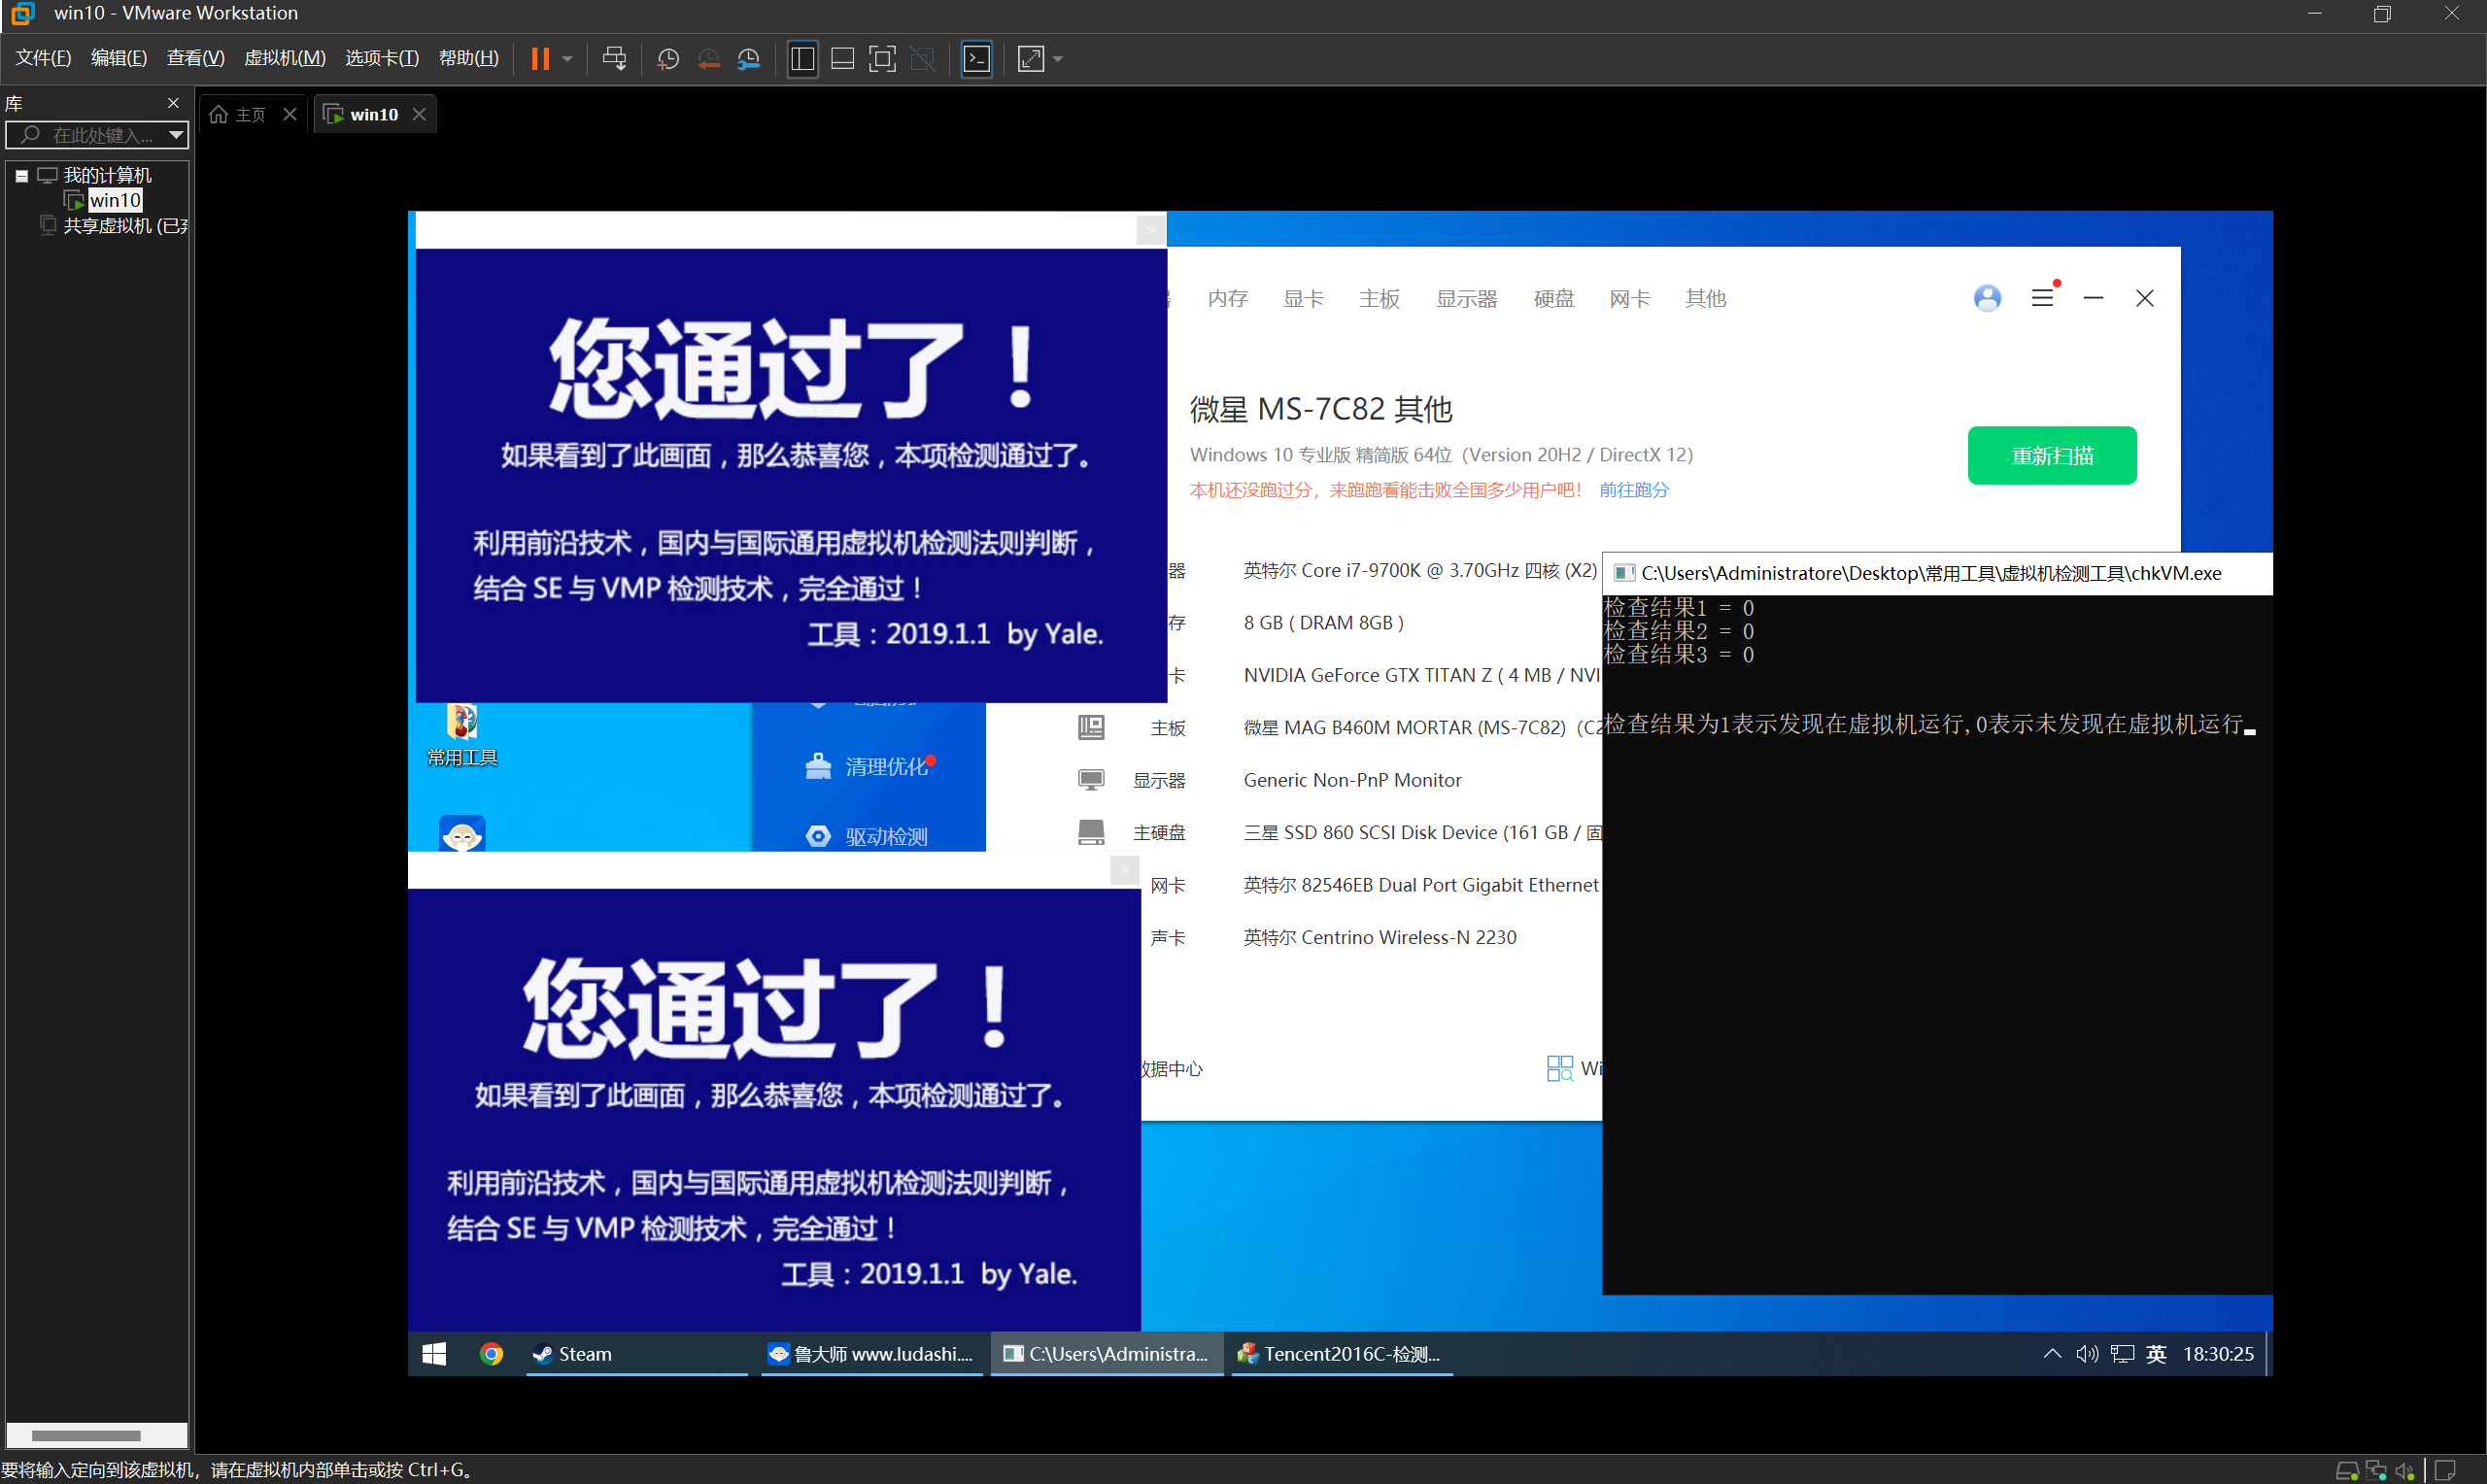Click the 重新扫描 button in Ludashi

pos(2051,456)
